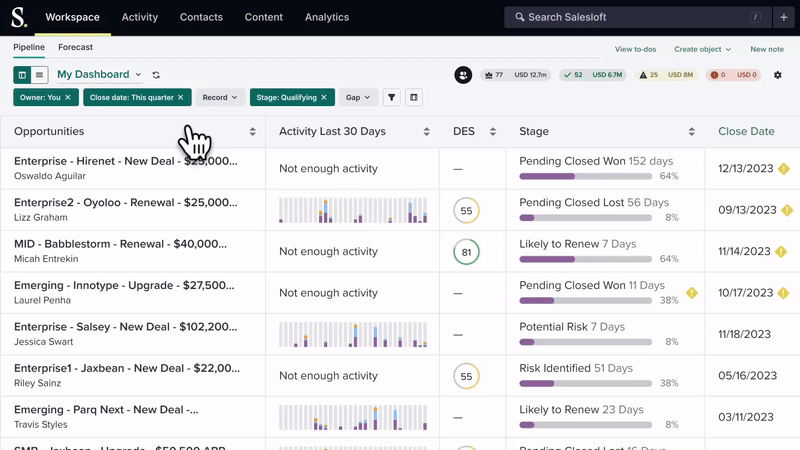Expand the Create object dropdown
800x450 pixels.
tap(703, 49)
